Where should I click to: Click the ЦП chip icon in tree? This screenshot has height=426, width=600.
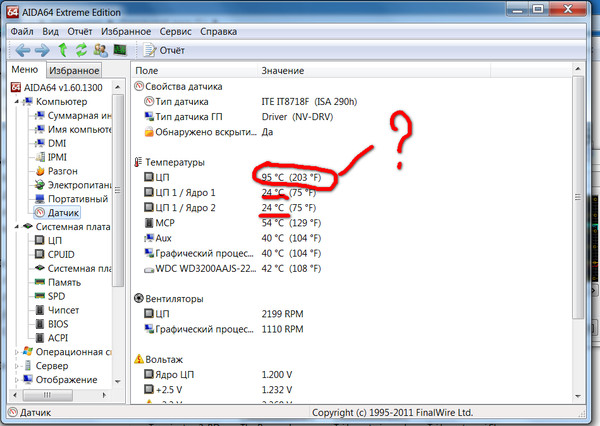[x=40, y=240]
